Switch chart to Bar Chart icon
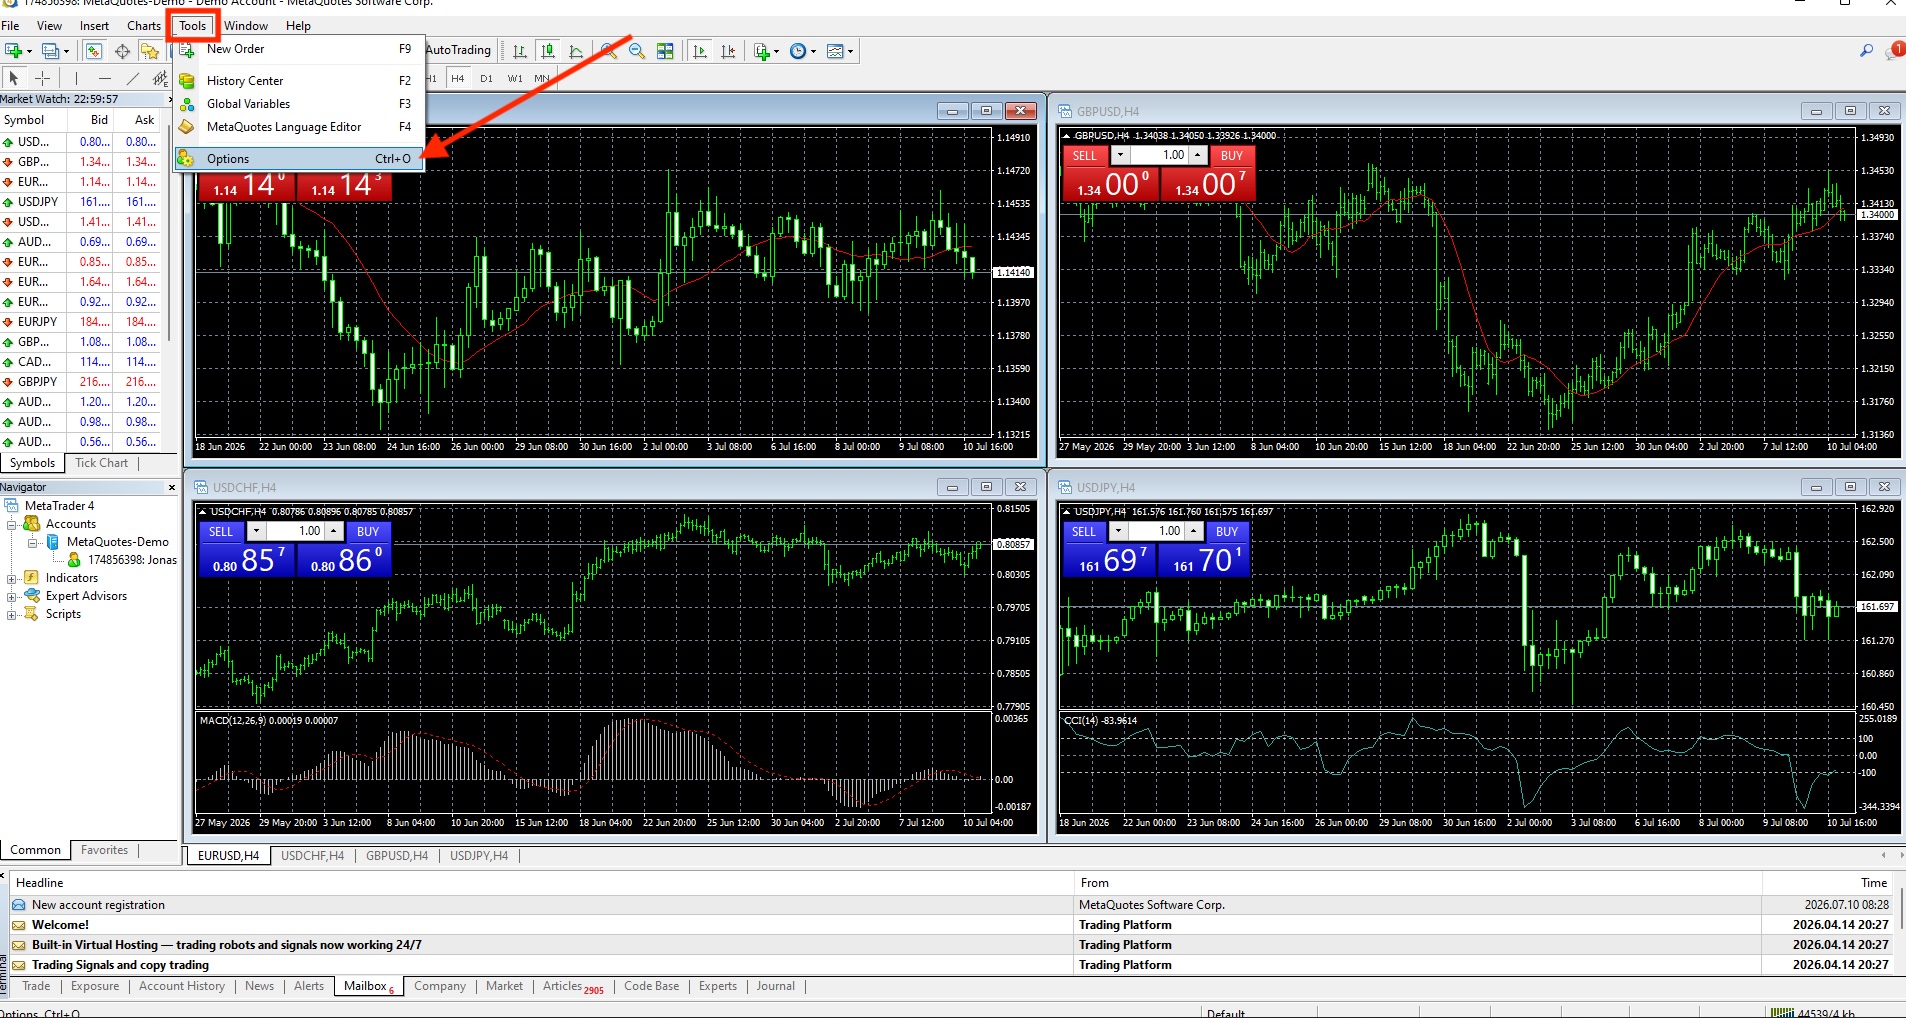This screenshot has height=1018, width=1906. coord(520,51)
